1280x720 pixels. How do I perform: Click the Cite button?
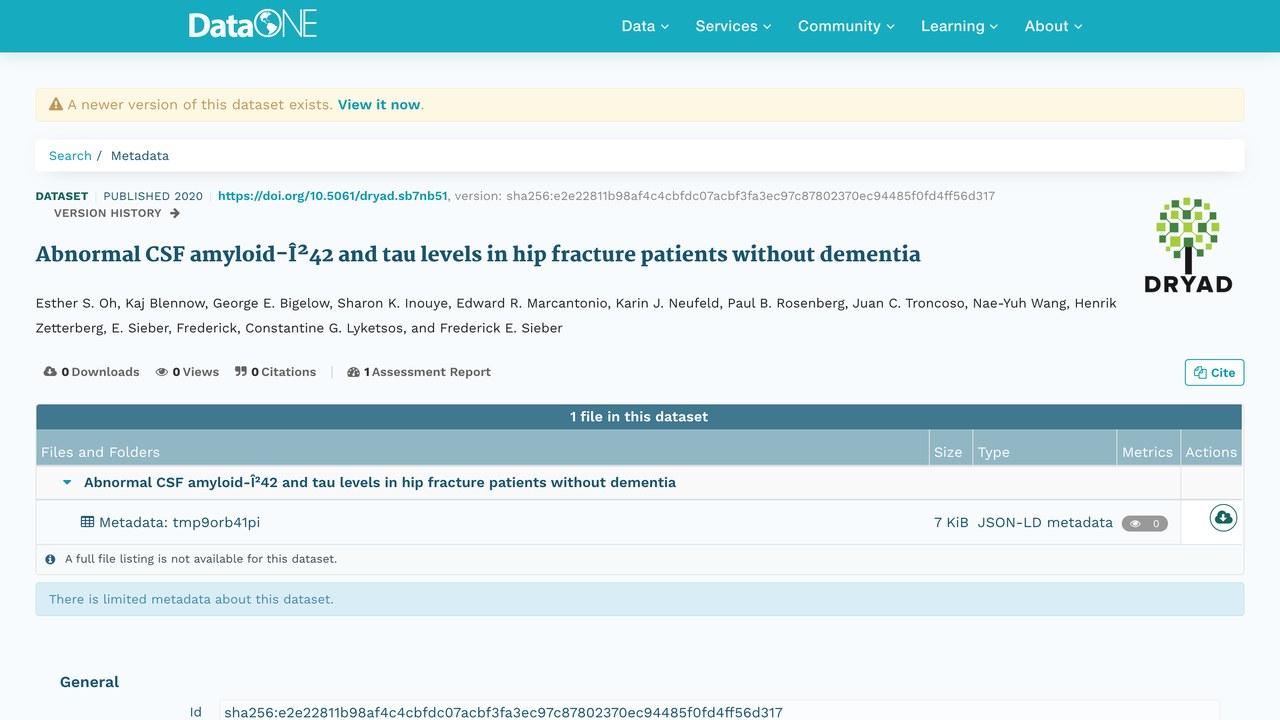click(1214, 372)
